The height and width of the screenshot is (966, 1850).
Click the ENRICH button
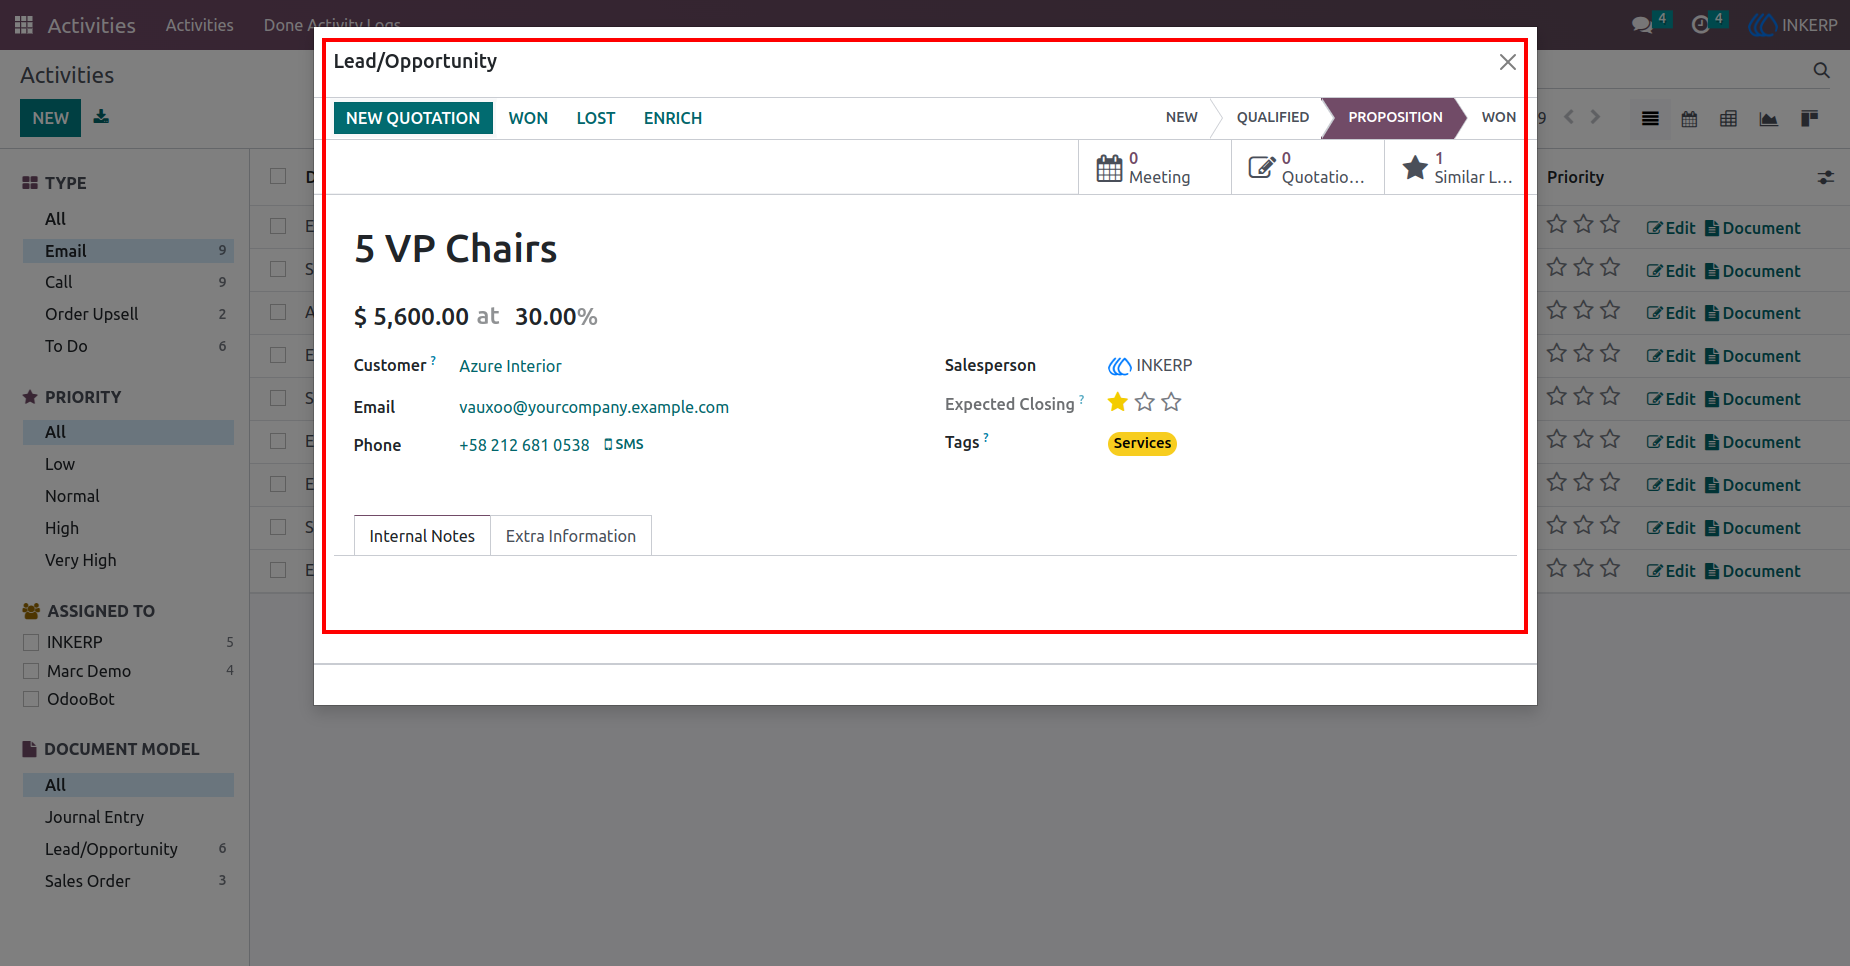(x=673, y=118)
